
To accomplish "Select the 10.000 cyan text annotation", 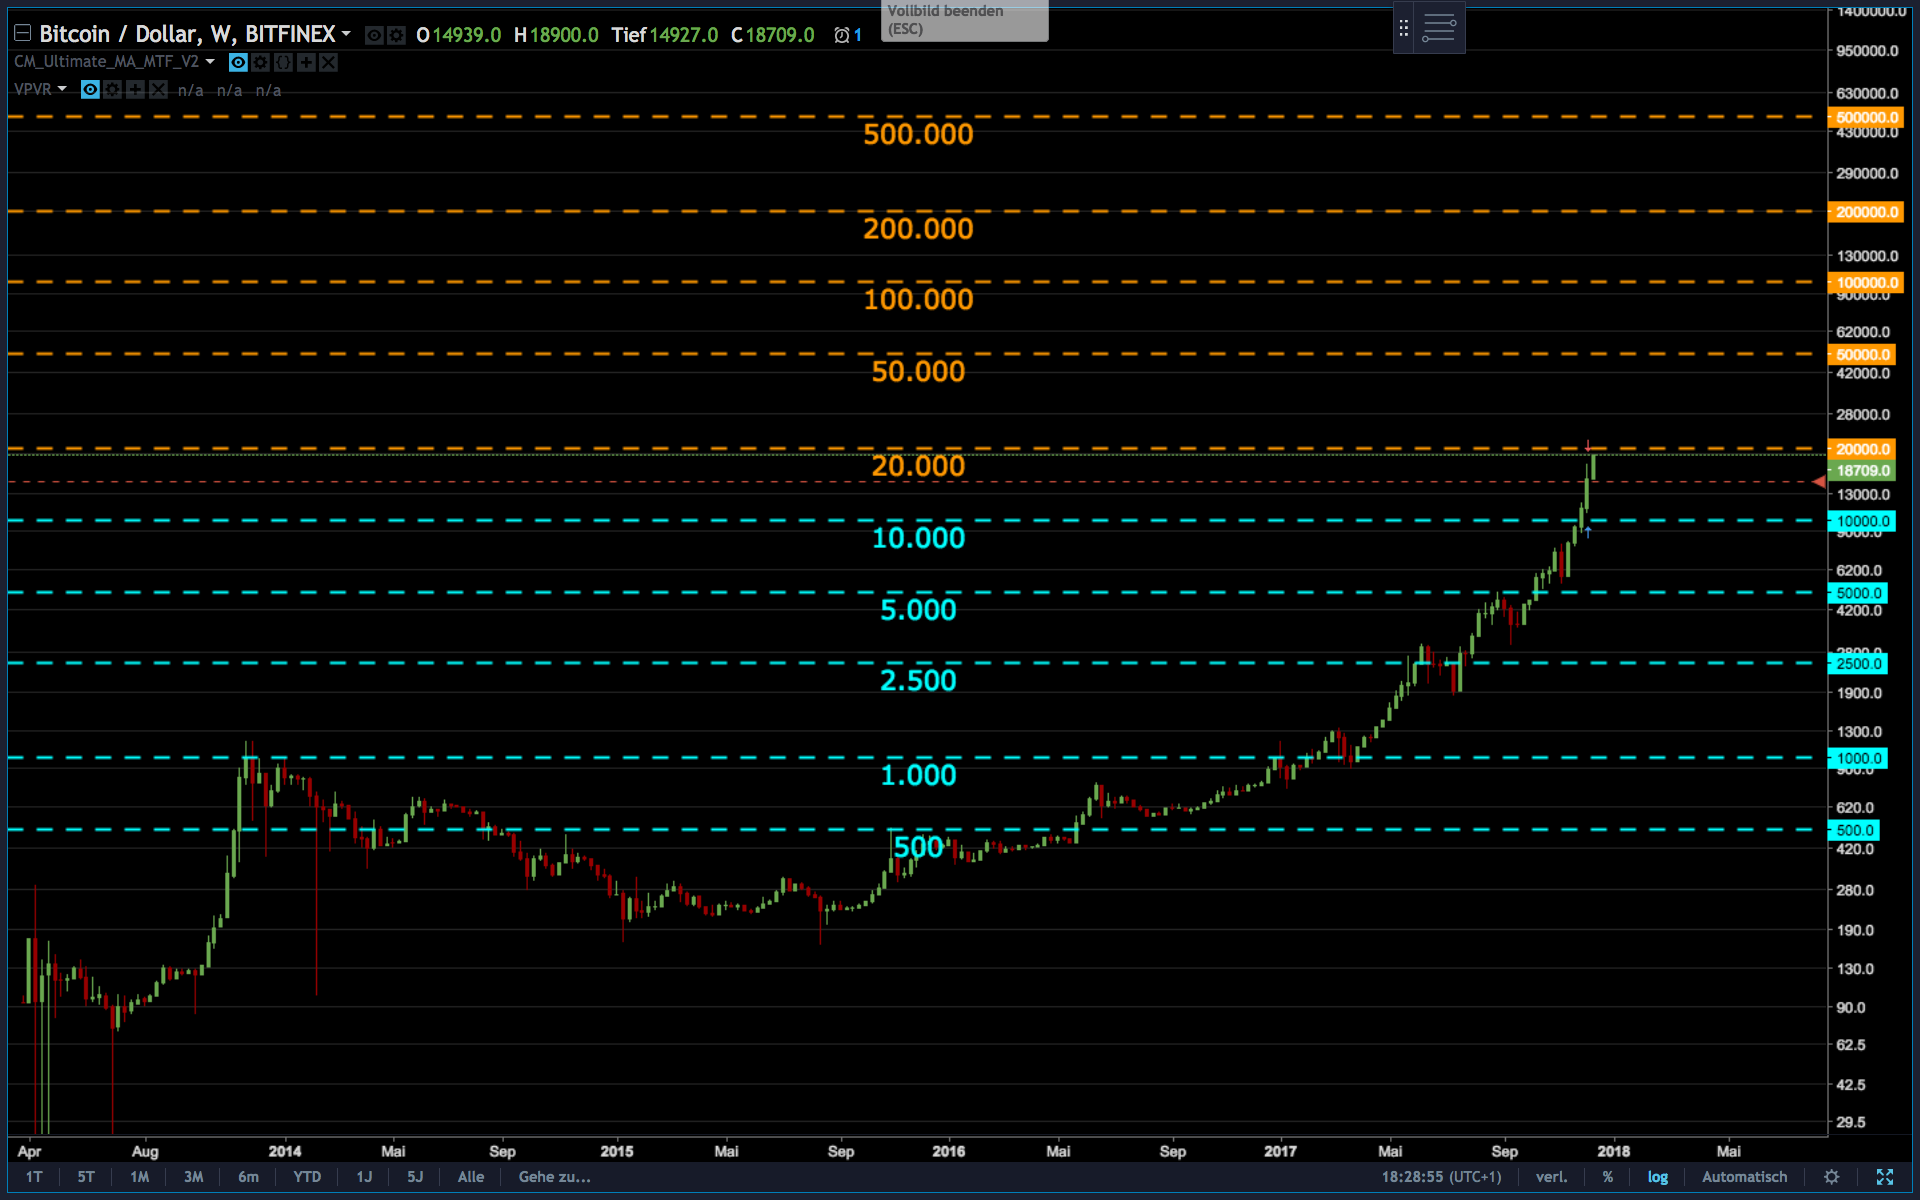I will [x=918, y=538].
